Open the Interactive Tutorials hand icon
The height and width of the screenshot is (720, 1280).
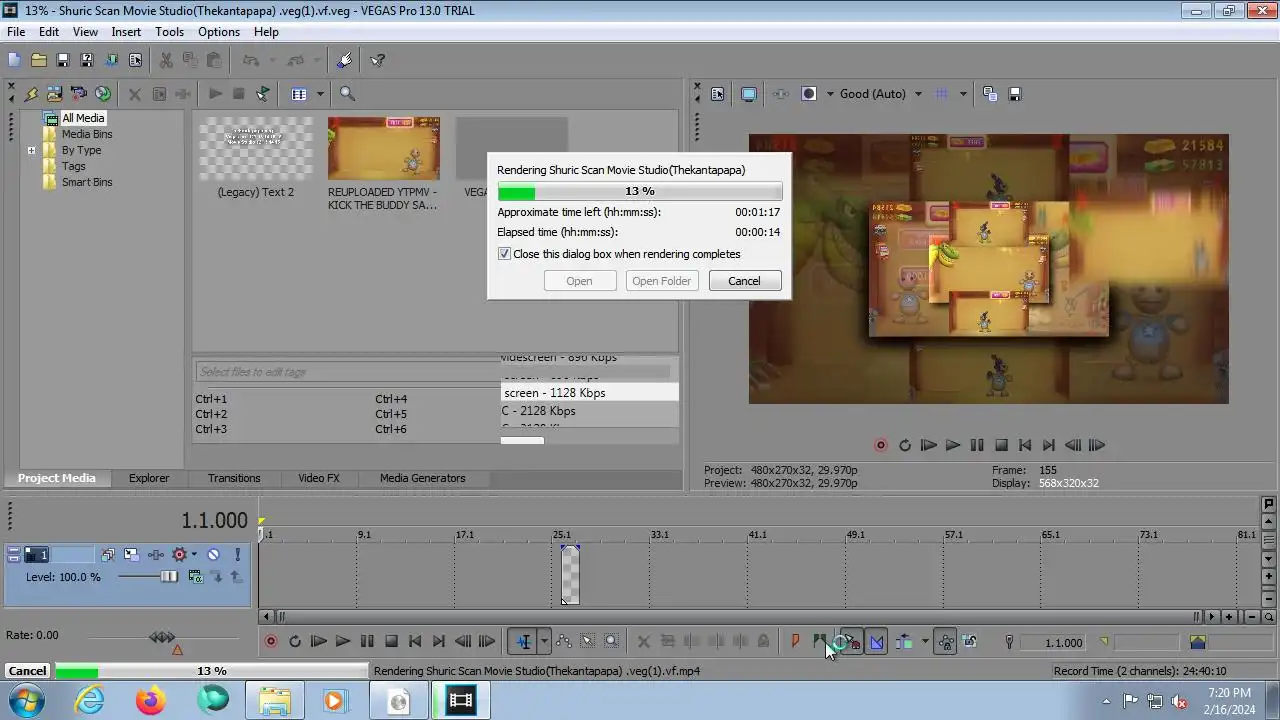[345, 60]
